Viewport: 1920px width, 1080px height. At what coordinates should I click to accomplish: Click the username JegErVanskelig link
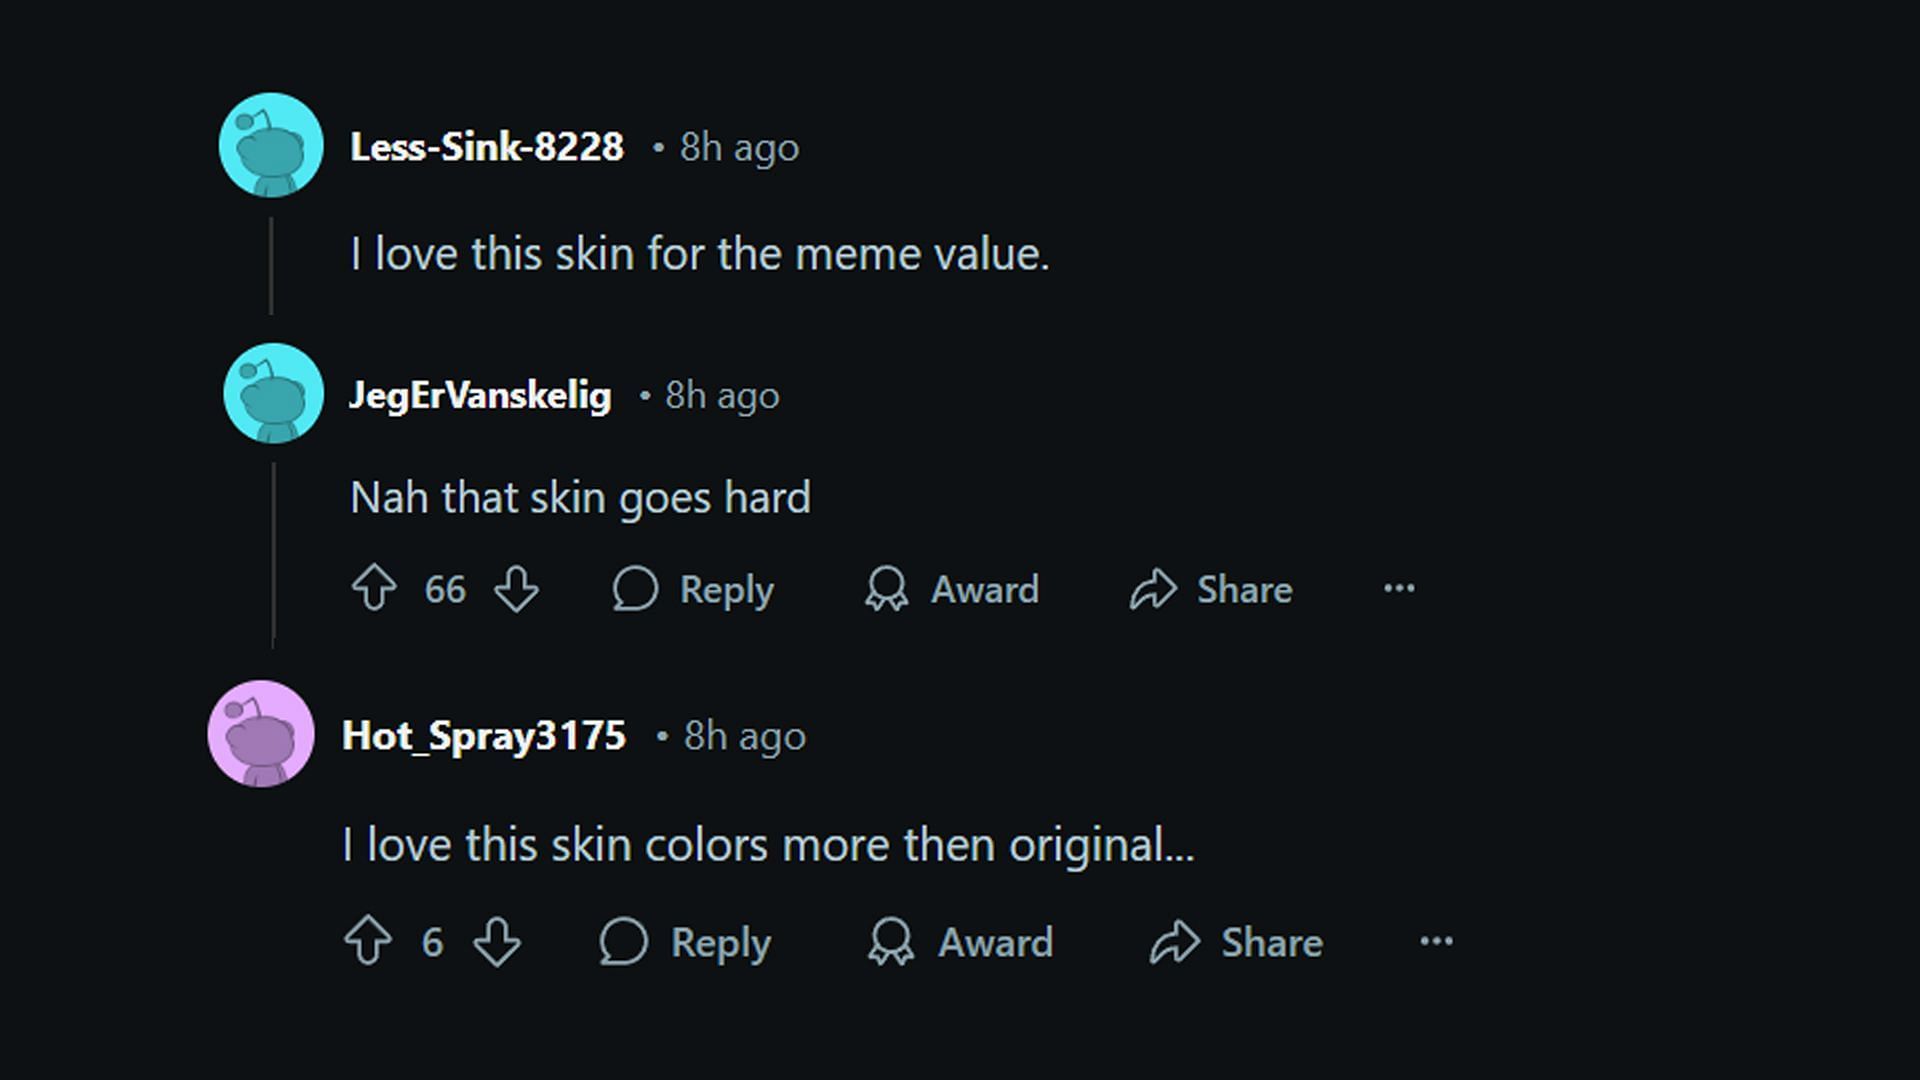[480, 394]
